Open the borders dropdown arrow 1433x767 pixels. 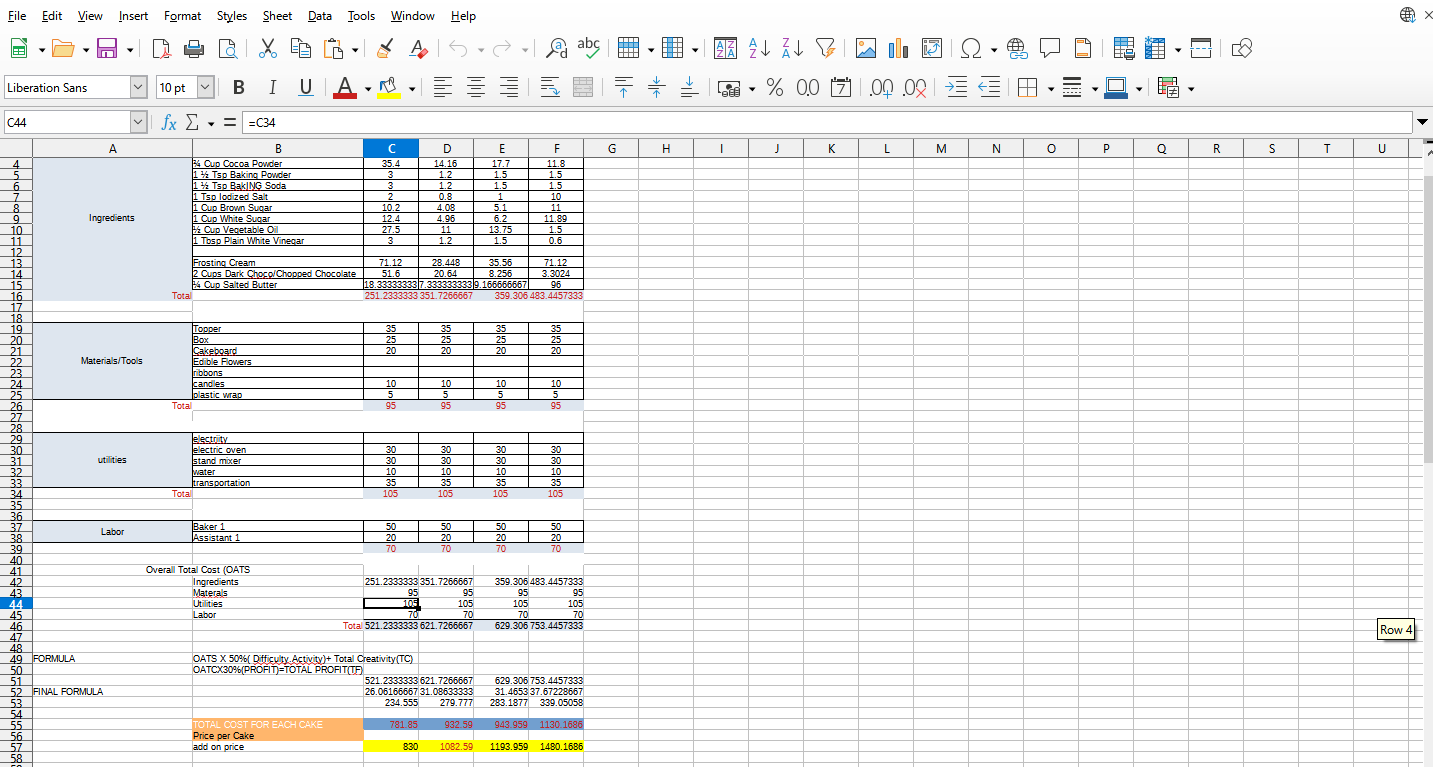click(1051, 88)
